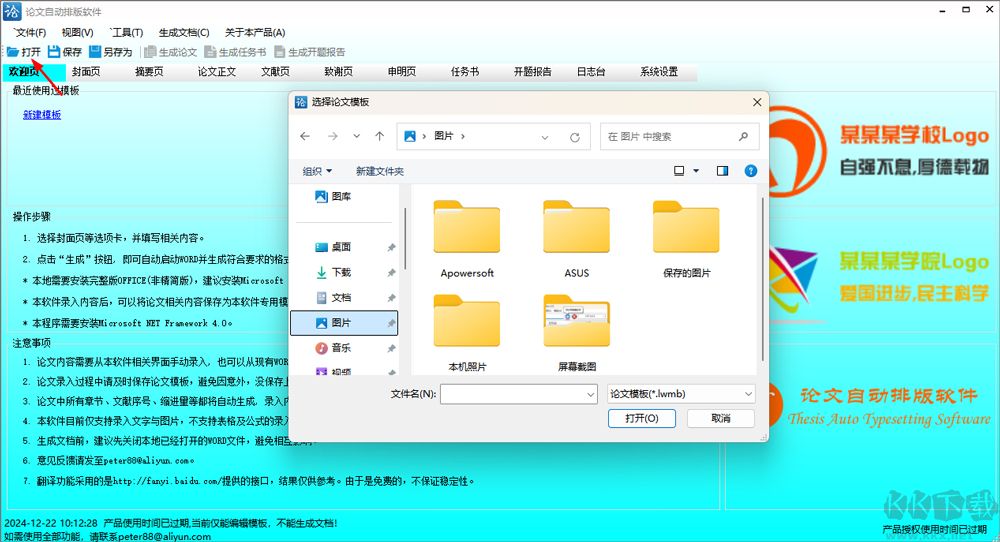Open the 组织 dropdown menu
The width and height of the screenshot is (1000, 542).
point(317,171)
